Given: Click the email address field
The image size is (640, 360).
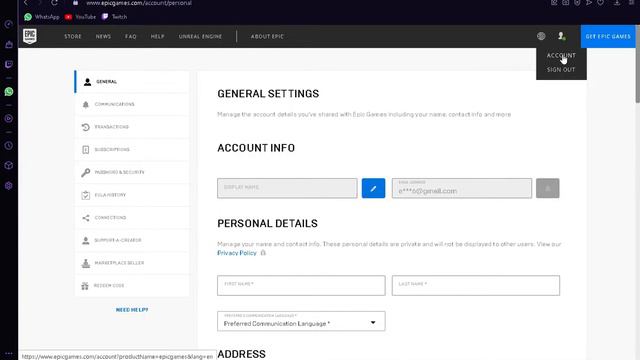Looking at the screenshot, I should tap(462, 188).
